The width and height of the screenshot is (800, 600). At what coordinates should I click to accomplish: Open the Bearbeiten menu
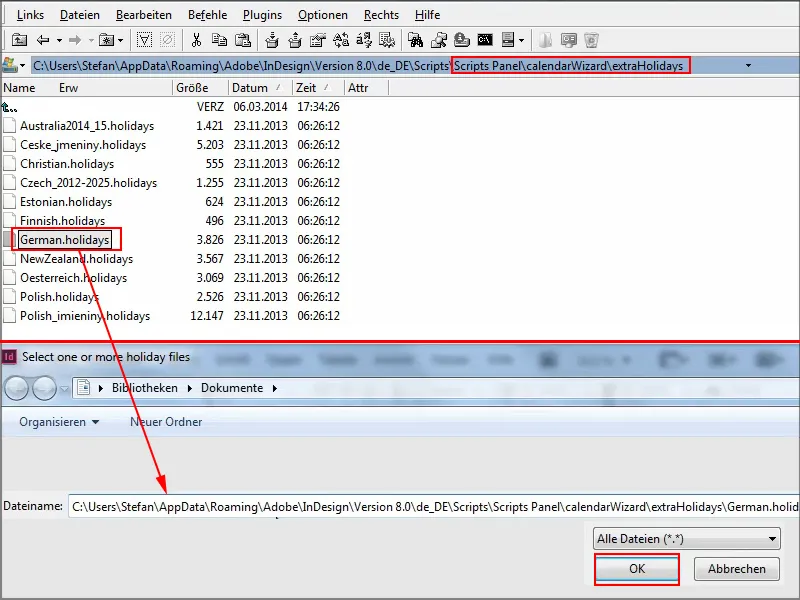pos(144,15)
